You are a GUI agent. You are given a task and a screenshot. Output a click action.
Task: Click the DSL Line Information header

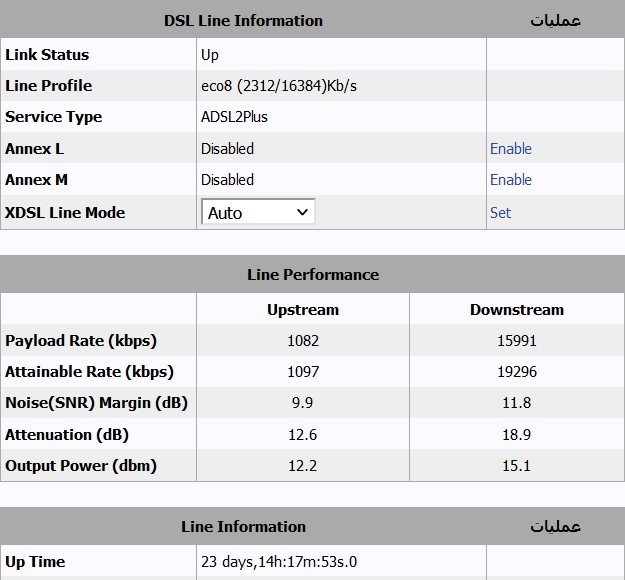pos(243,21)
